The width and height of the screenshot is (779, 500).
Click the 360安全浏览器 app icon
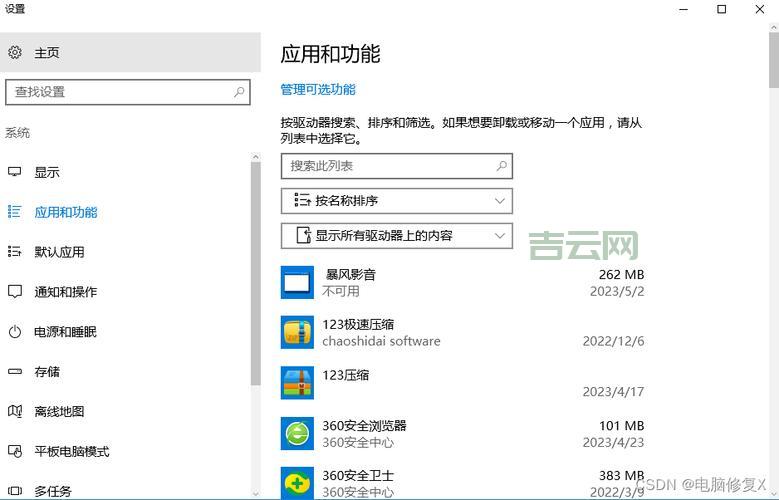[297, 433]
